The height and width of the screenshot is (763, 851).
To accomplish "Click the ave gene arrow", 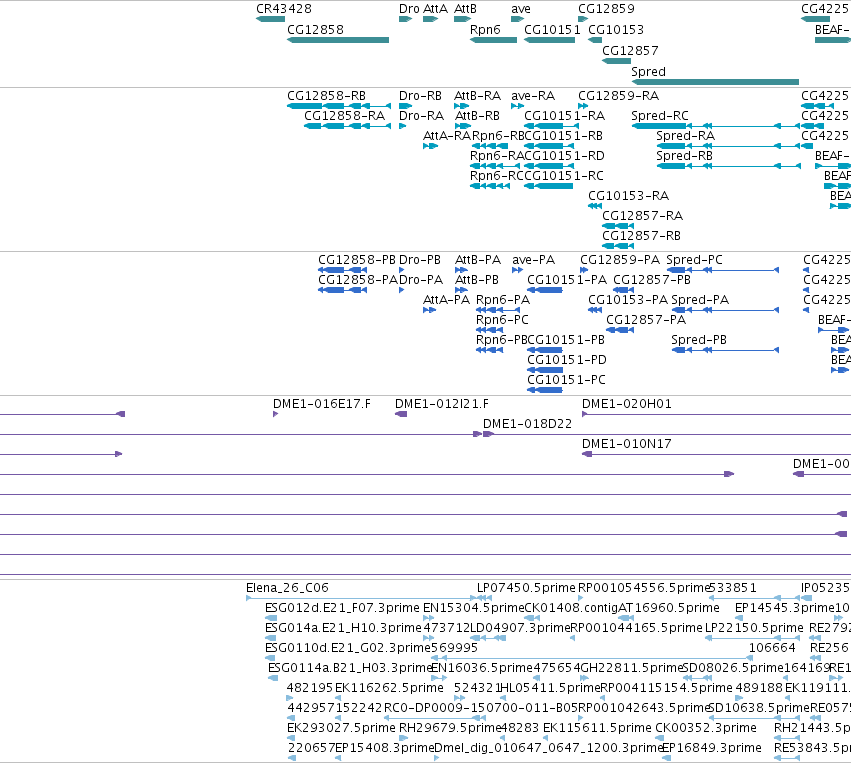I will click(517, 19).
